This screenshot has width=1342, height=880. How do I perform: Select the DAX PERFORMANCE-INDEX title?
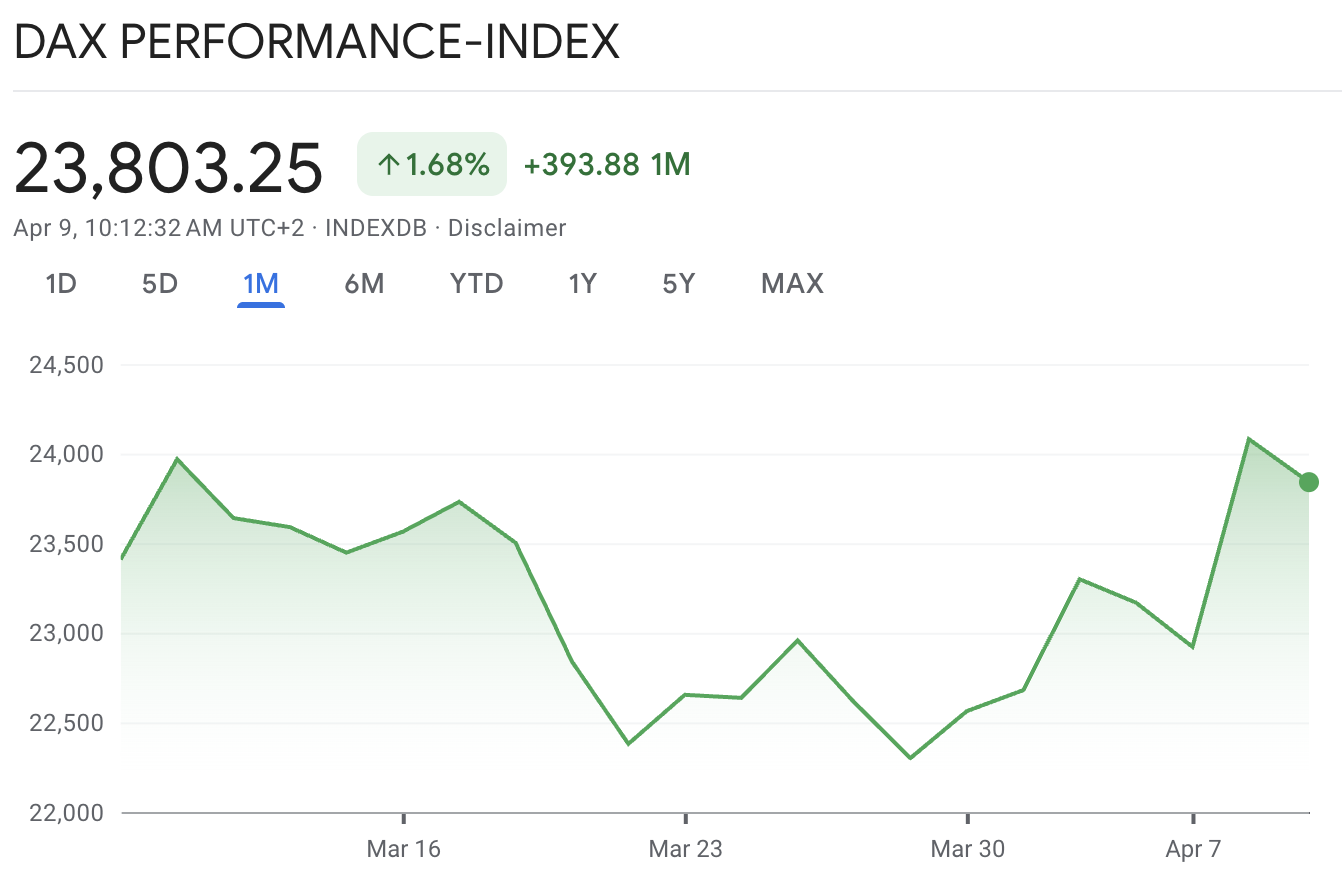(x=317, y=42)
